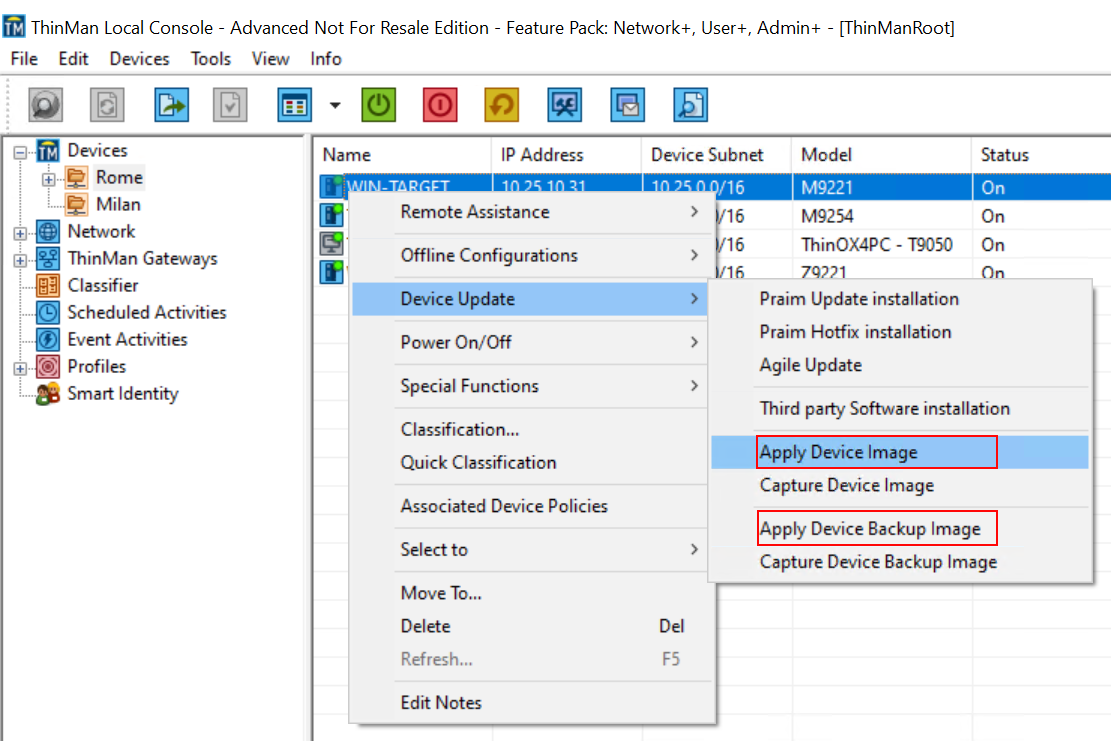Viewport: 1111px width, 741px height.
Task: Click the tools configuration monitor toolbar icon
Action: (565, 106)
